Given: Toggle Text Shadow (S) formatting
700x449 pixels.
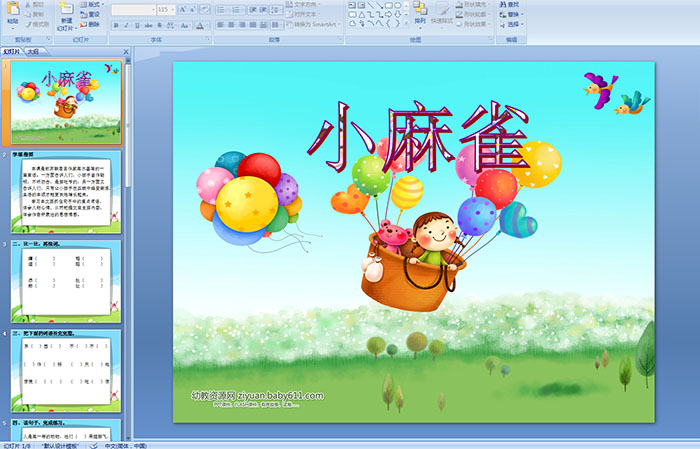Looking at the screenshot, I should [159, 25].
